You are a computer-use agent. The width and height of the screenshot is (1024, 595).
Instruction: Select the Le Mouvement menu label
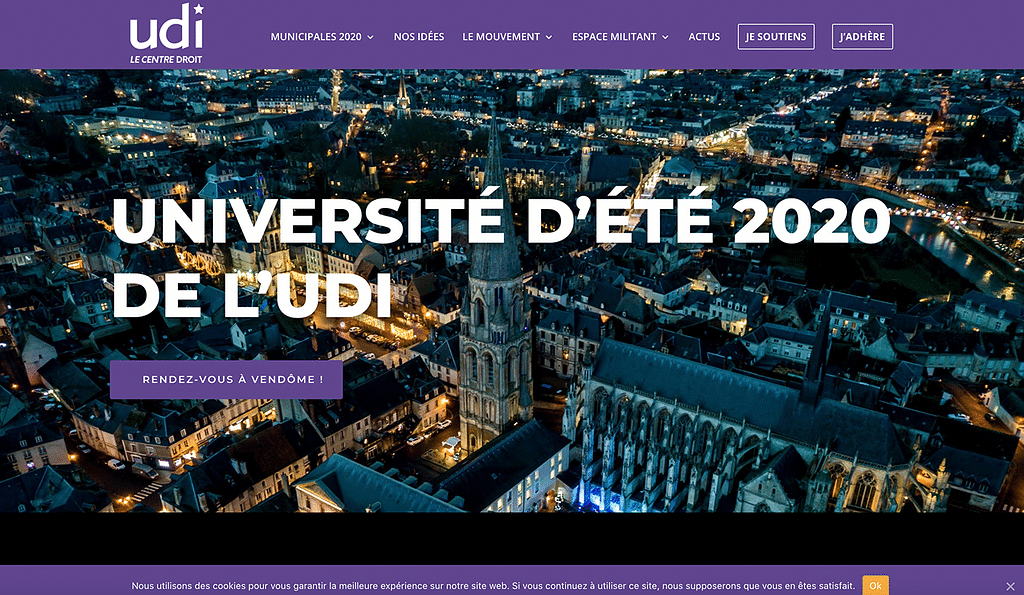coord(501,37)
